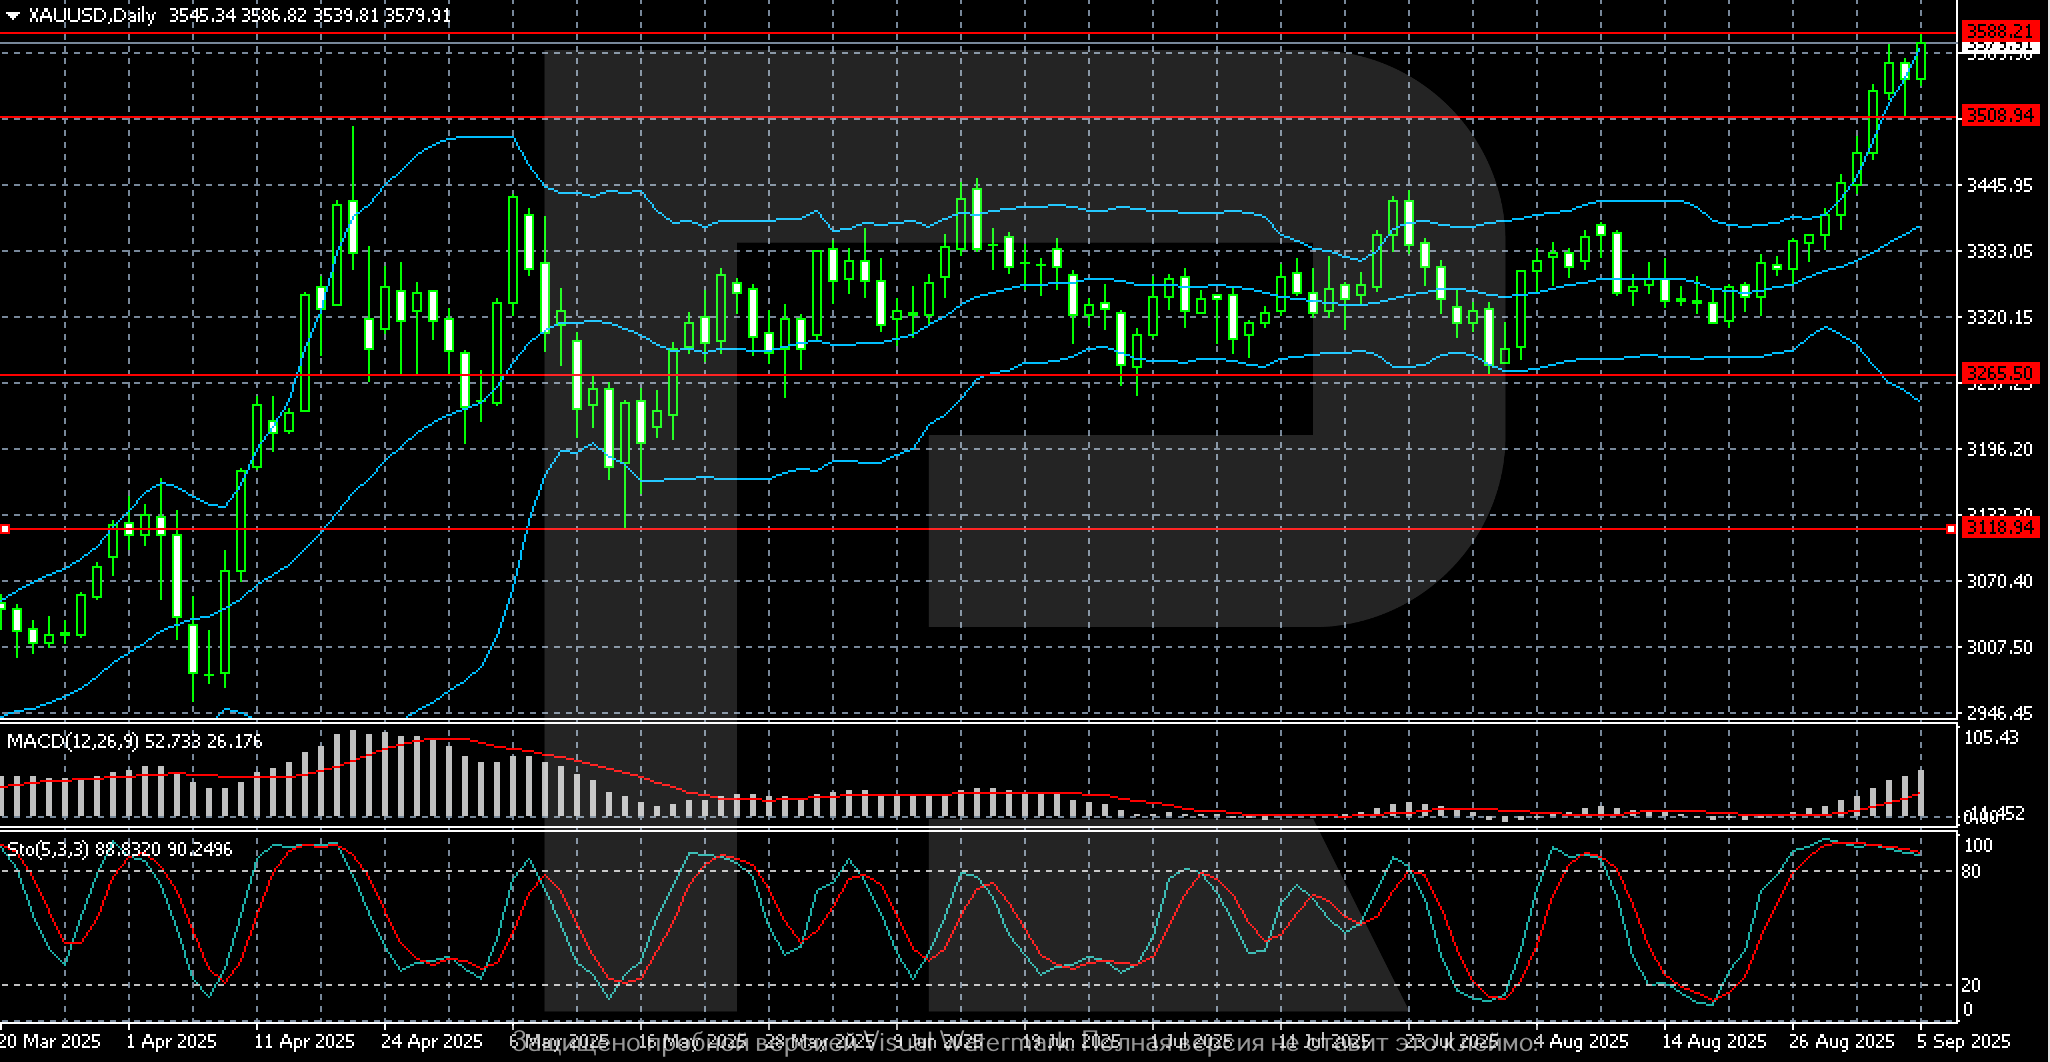This screenshot has height=1062, width=2050.
Task: Grab left handle of 3118.94 horizontal line
Action: pyautogui.click(x=4, y=528)
